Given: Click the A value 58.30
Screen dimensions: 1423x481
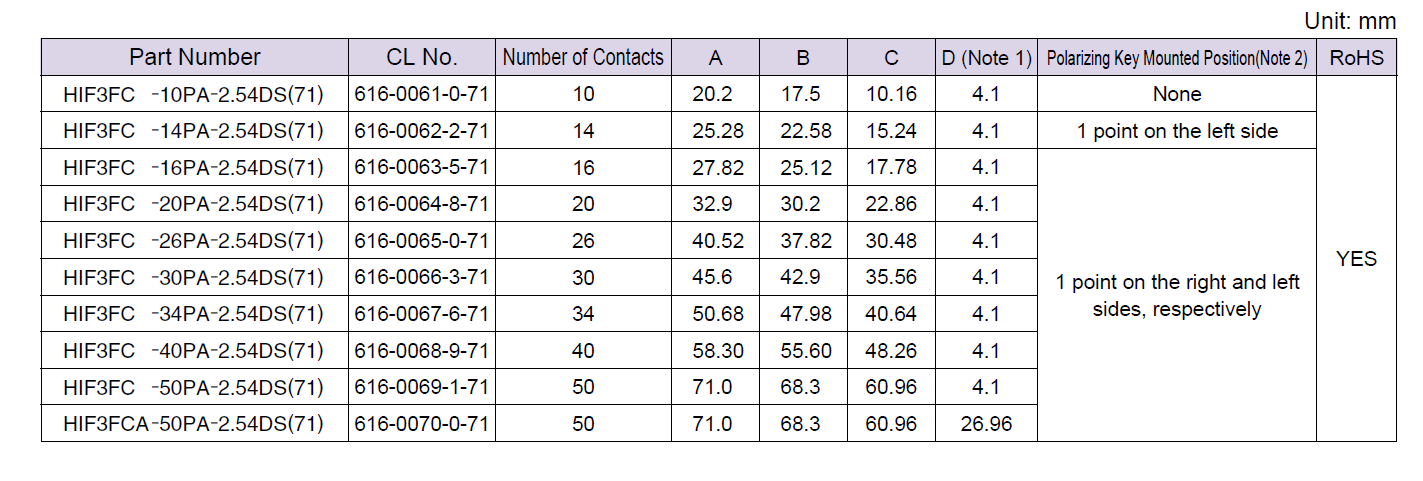Looking at the screenshot, I should coord(718,351).
